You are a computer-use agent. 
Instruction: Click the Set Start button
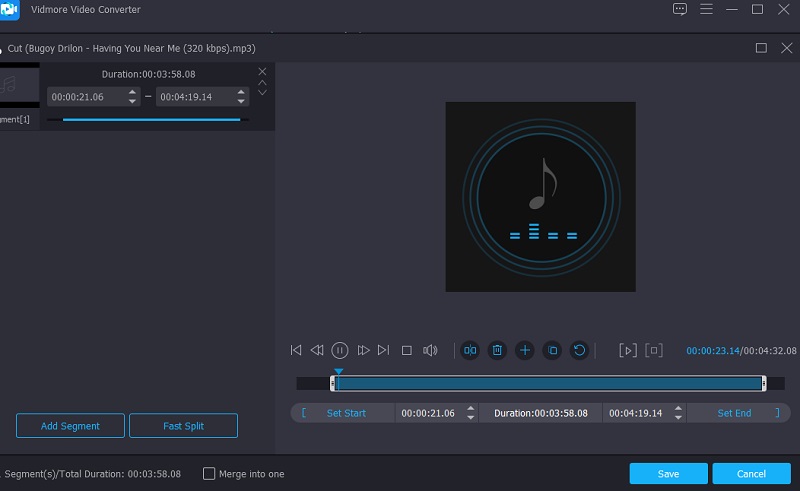[346, 413]
